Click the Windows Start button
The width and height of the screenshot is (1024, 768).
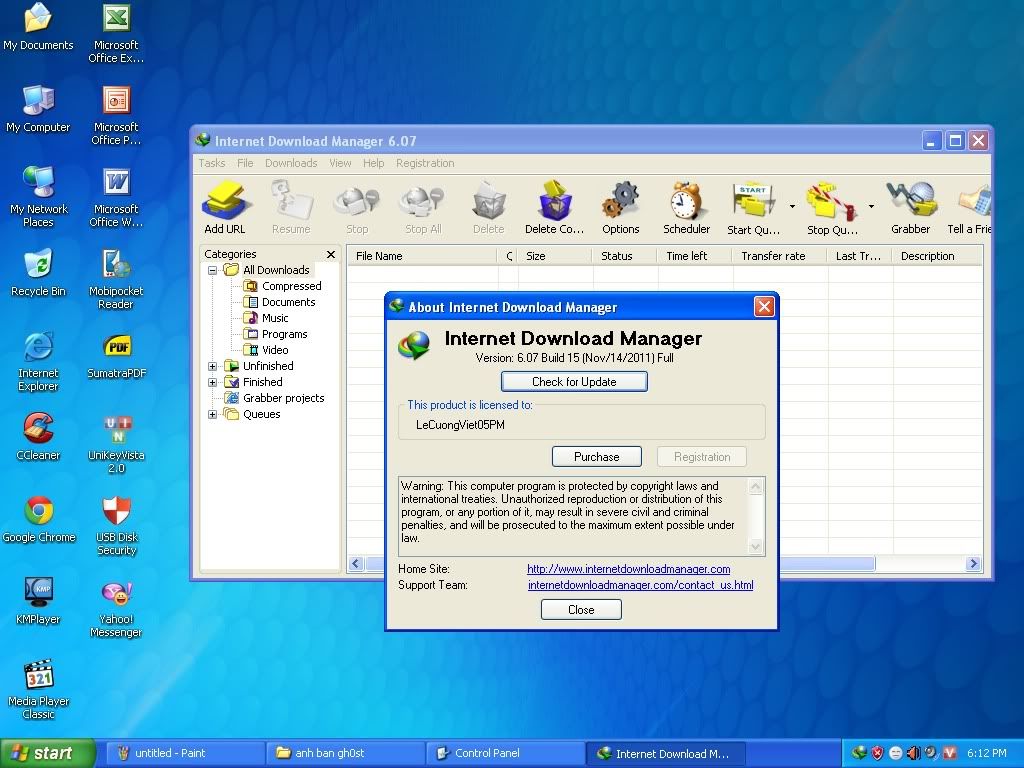coord(47,754)
